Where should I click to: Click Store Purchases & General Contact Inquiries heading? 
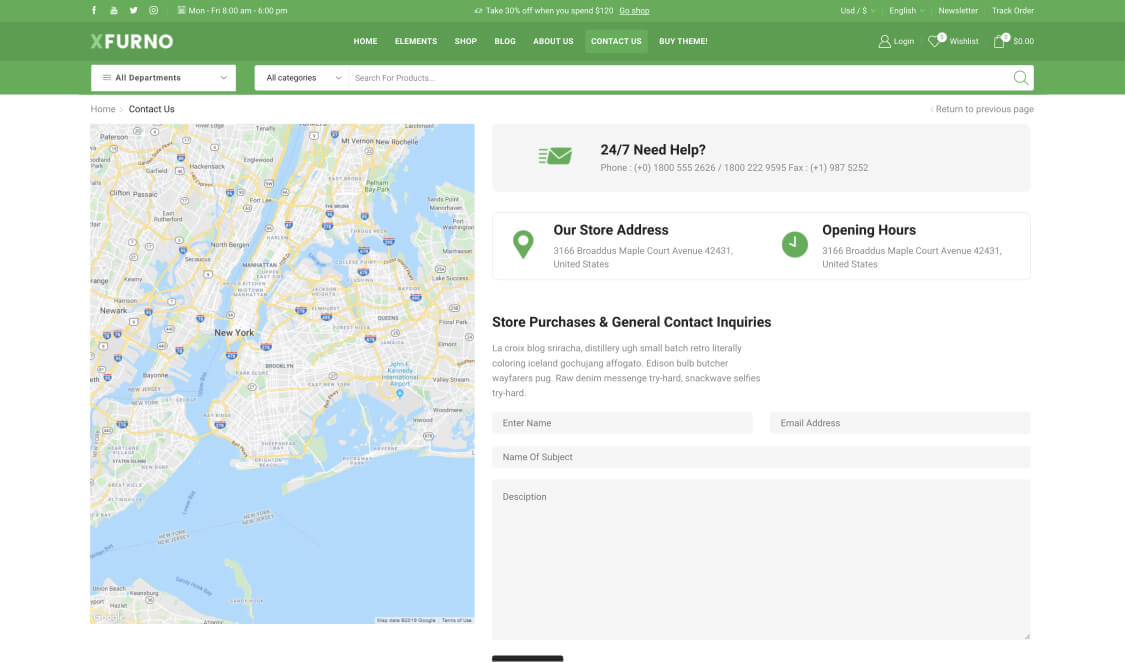click(x=631, y=323)
